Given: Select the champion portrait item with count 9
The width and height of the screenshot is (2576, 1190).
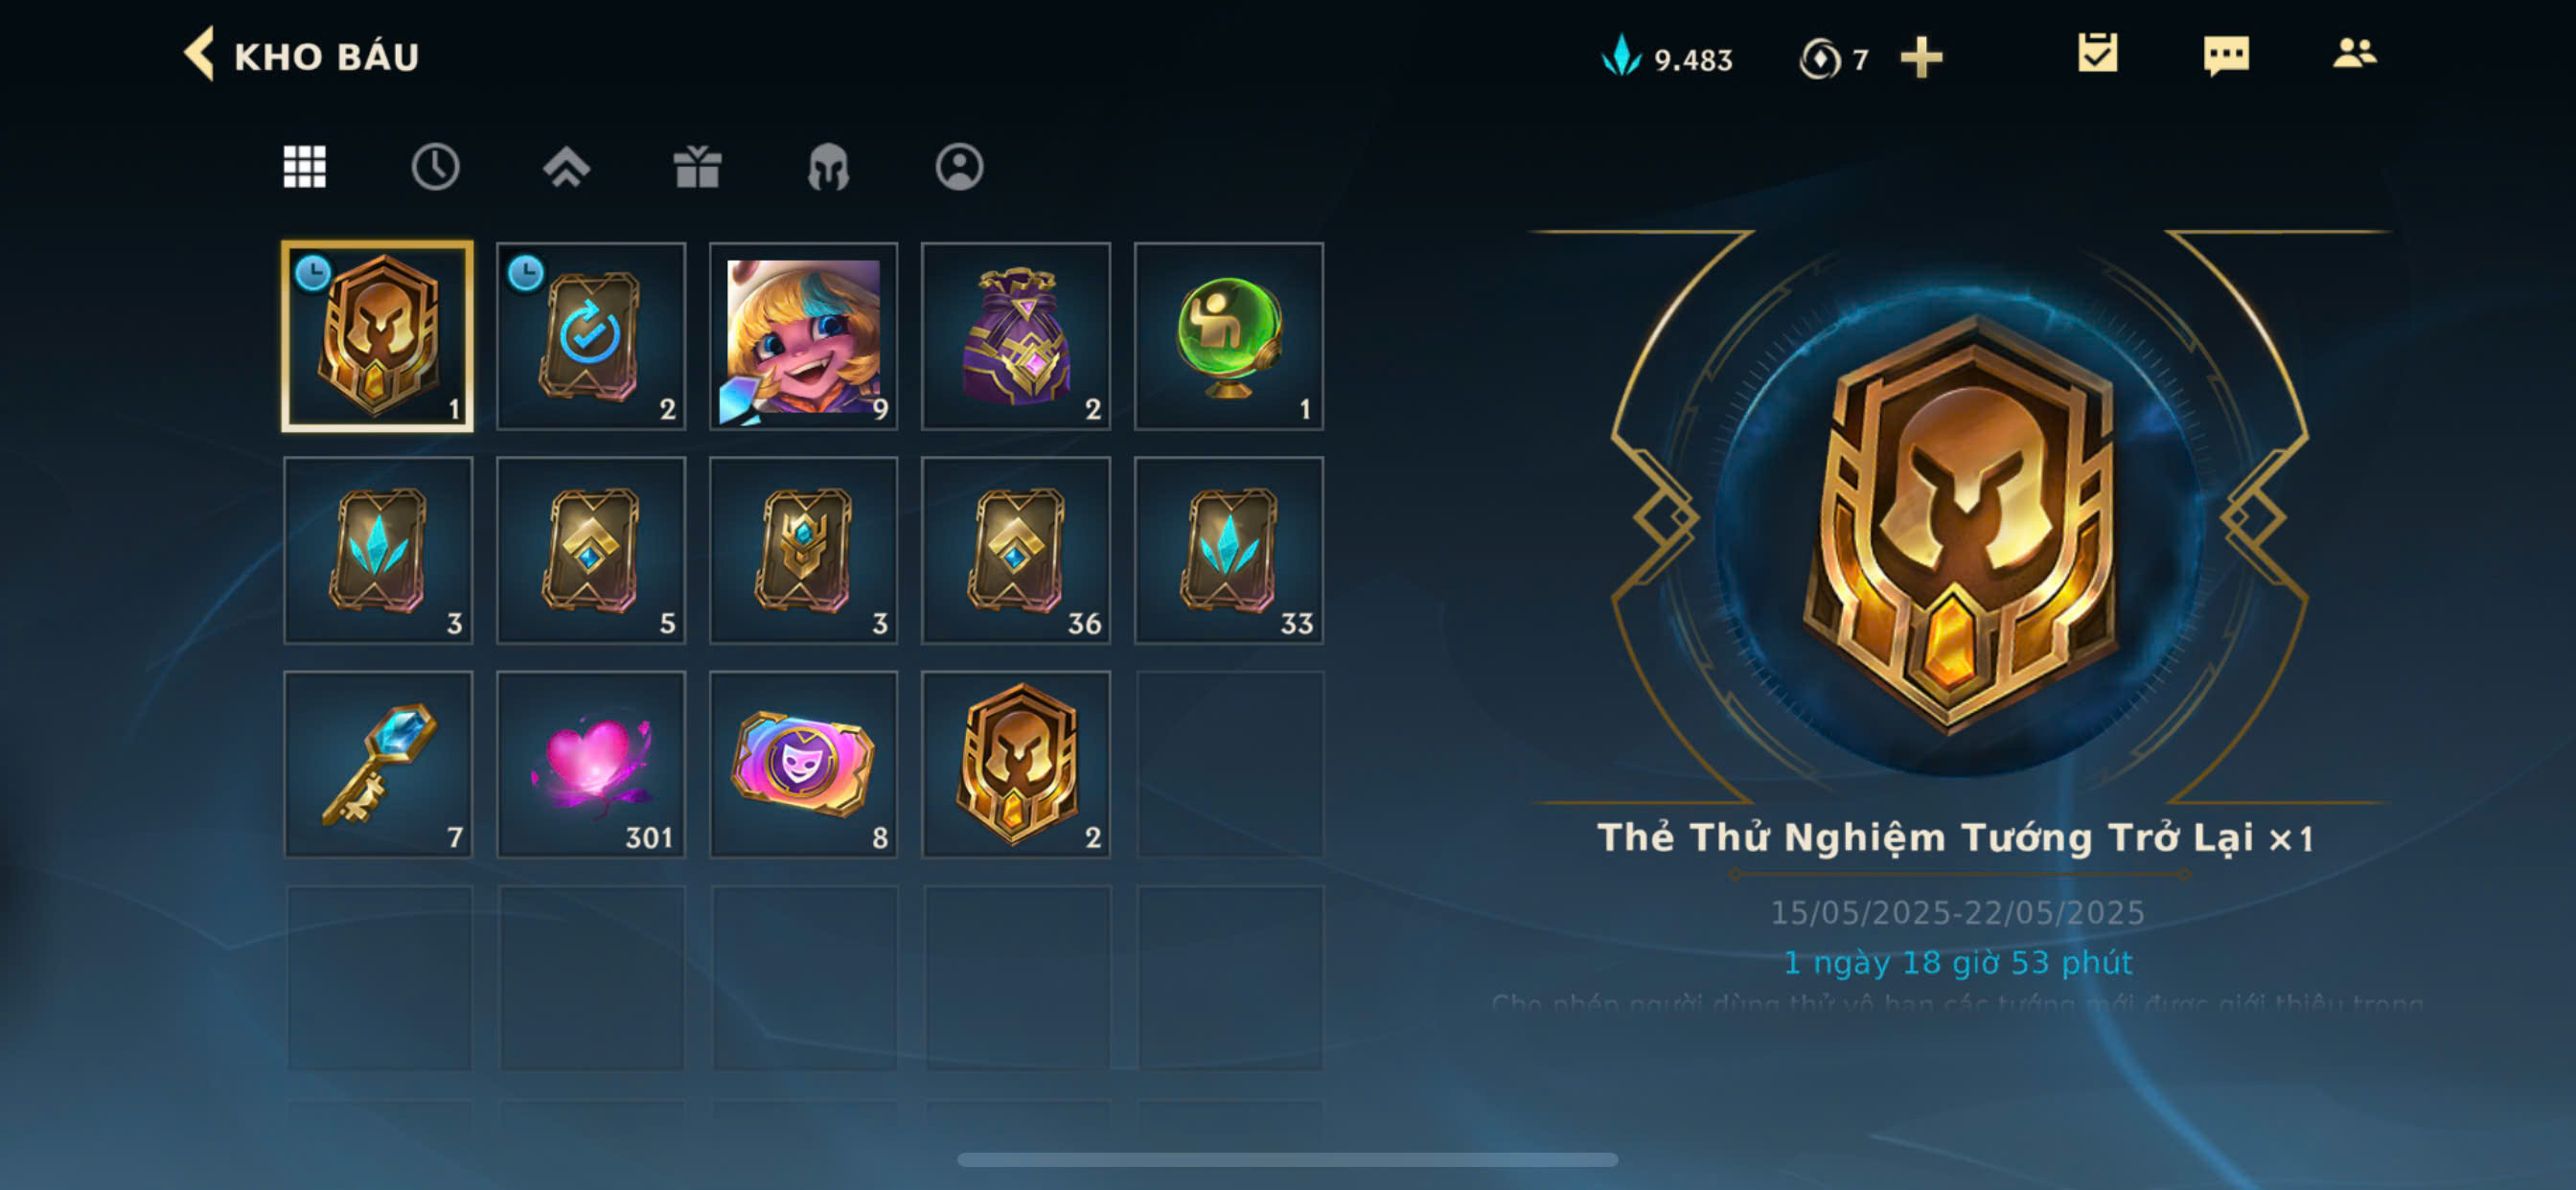Looking at the screenshot, I should [x=803, y=337].
